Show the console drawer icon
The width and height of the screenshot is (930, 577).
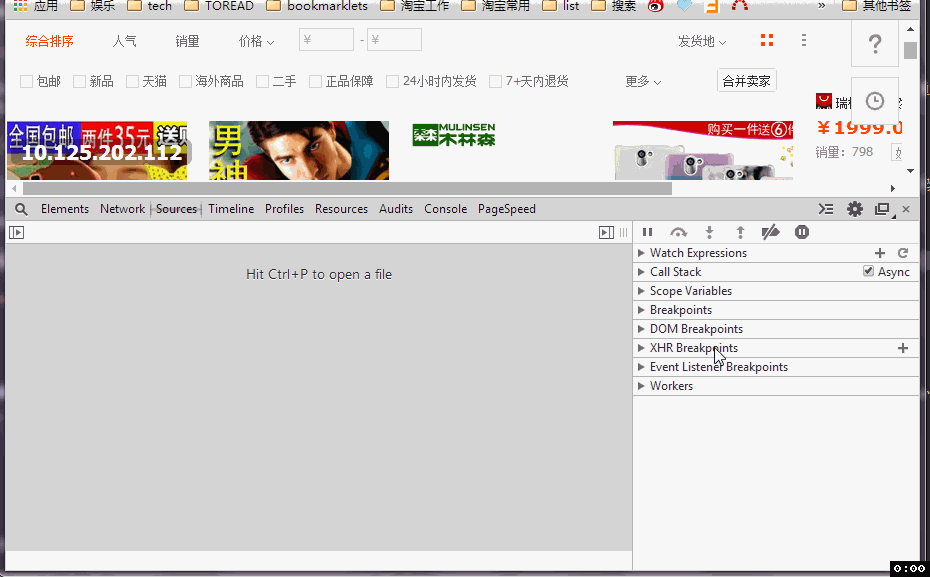826,209
